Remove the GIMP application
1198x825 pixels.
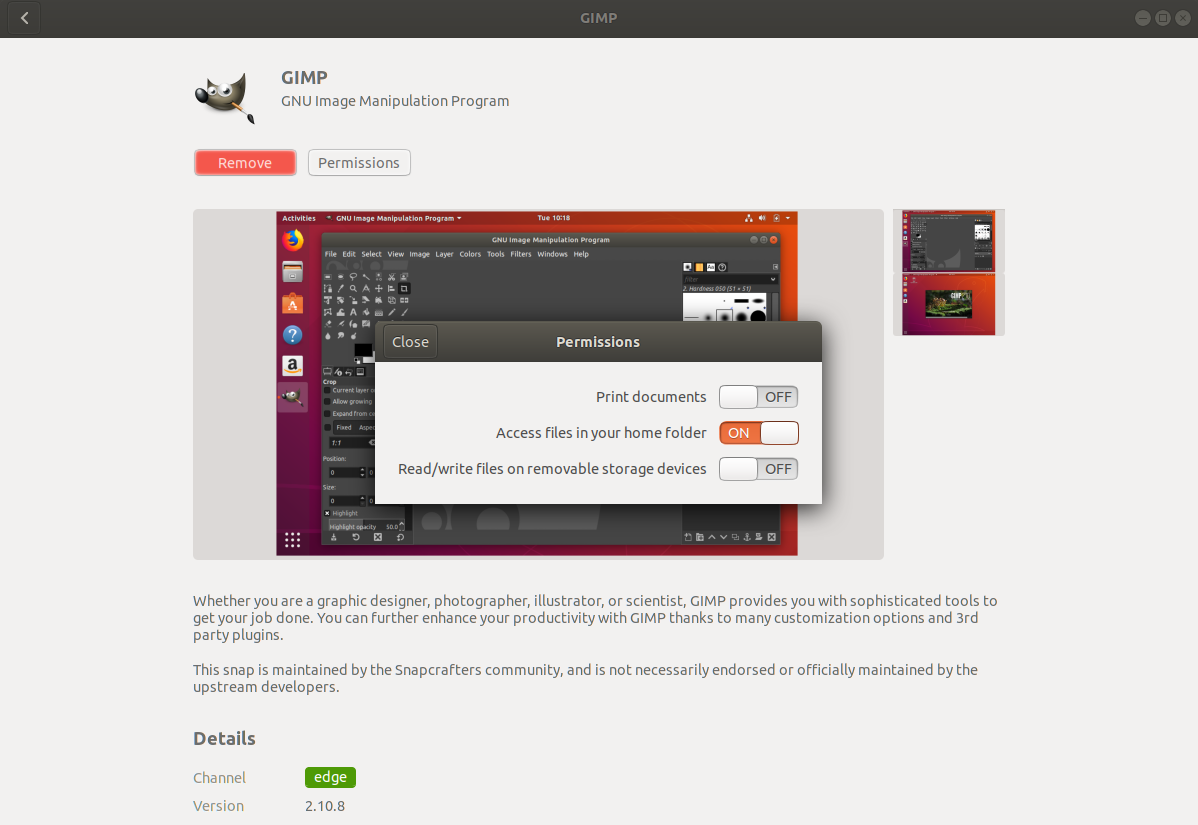click(x=245, y=163)
